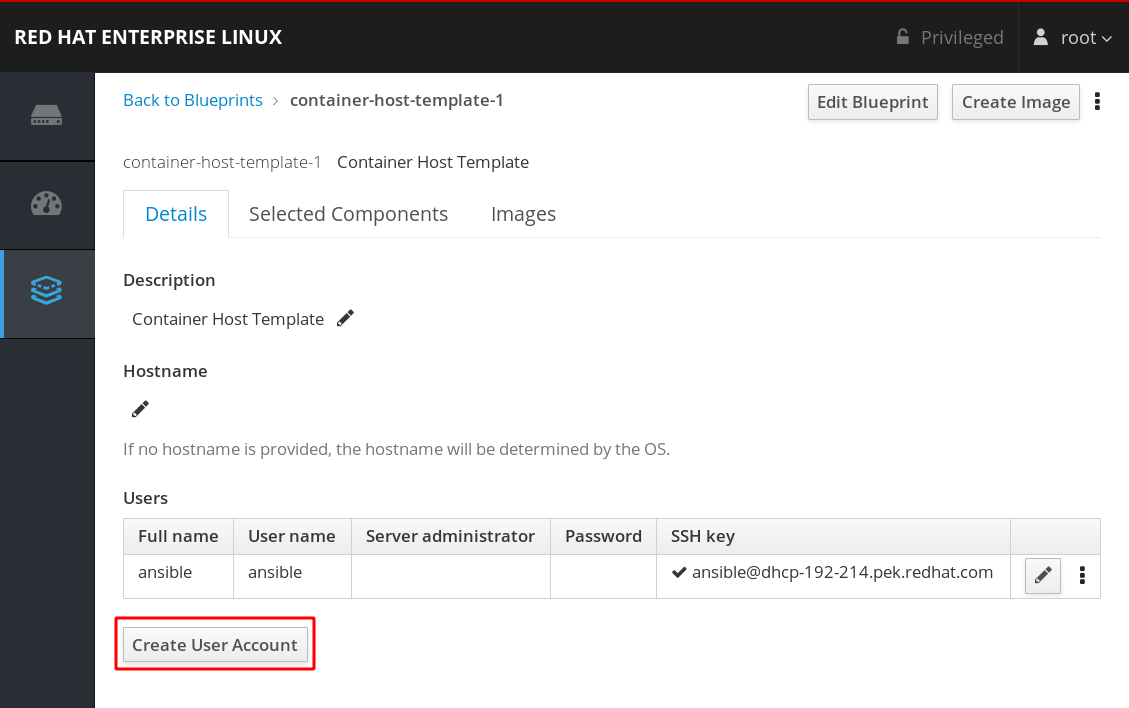This screenshot has height=708, width=1129.
Task: Switch to the Selected Components tab
Action: [348, 214]
